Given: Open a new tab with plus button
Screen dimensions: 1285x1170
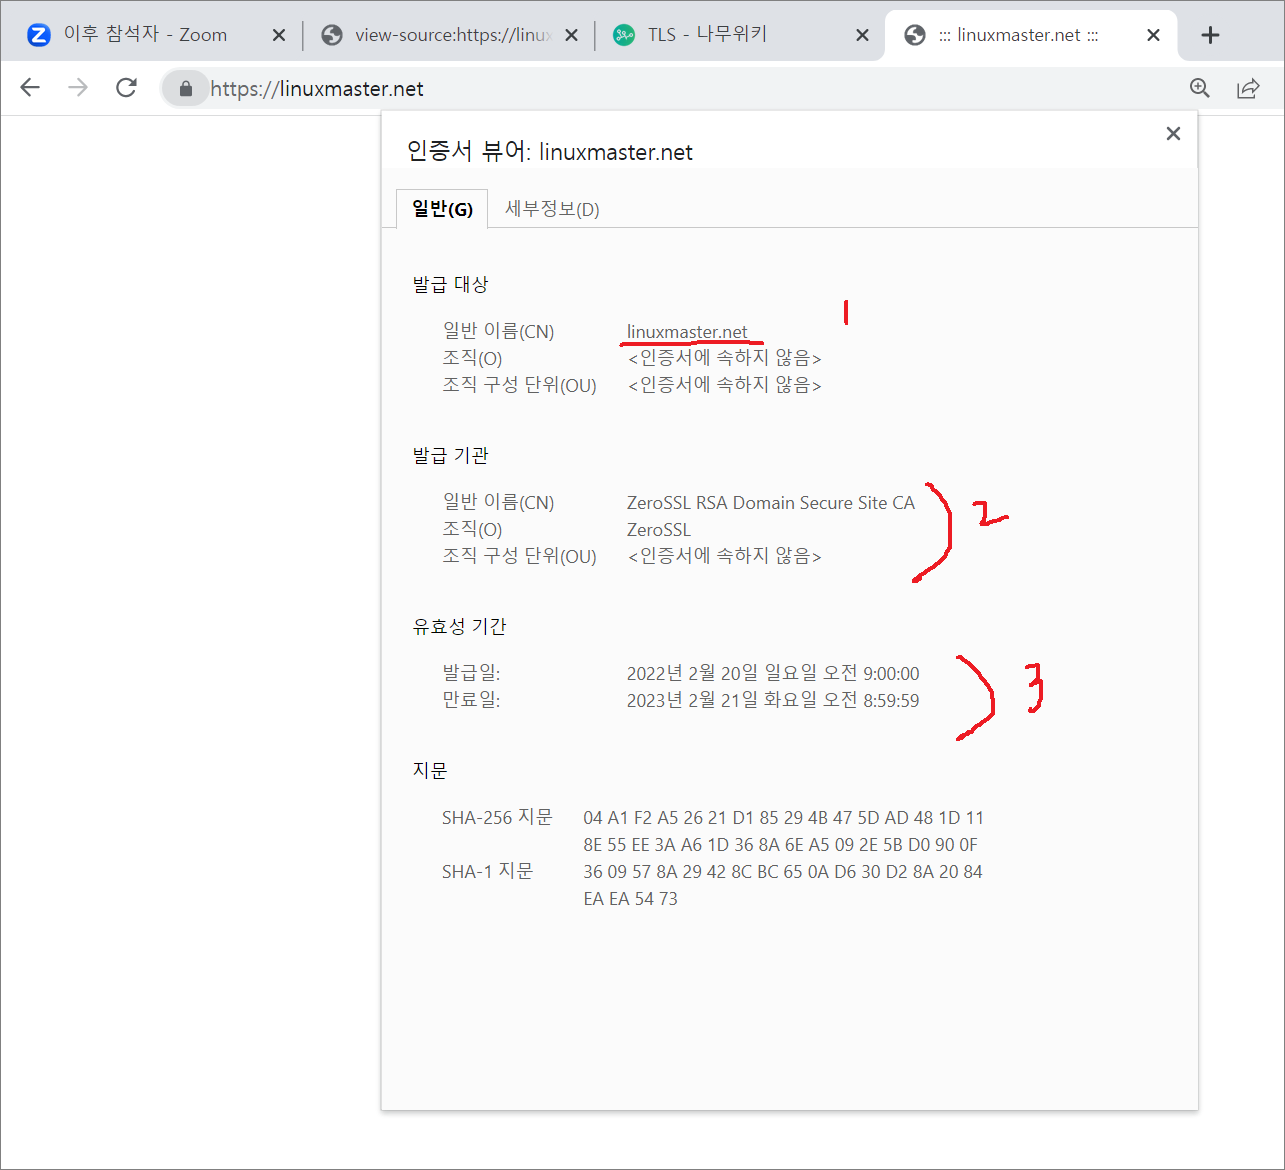Looking at the screenshot, I should point(1210,35).
